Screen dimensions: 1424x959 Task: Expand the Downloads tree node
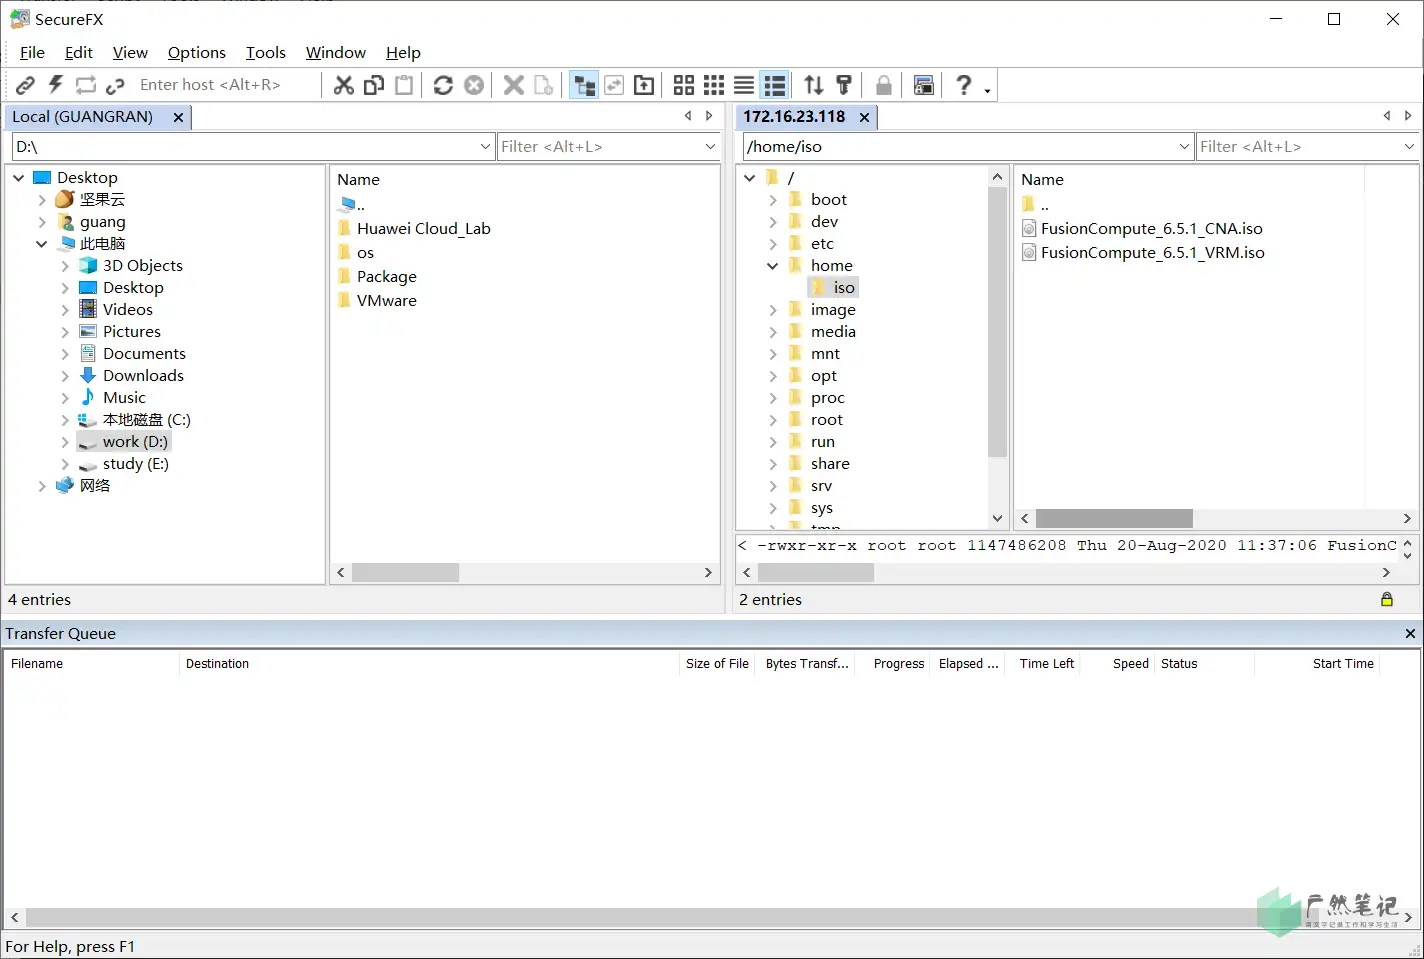pos(65,376)
